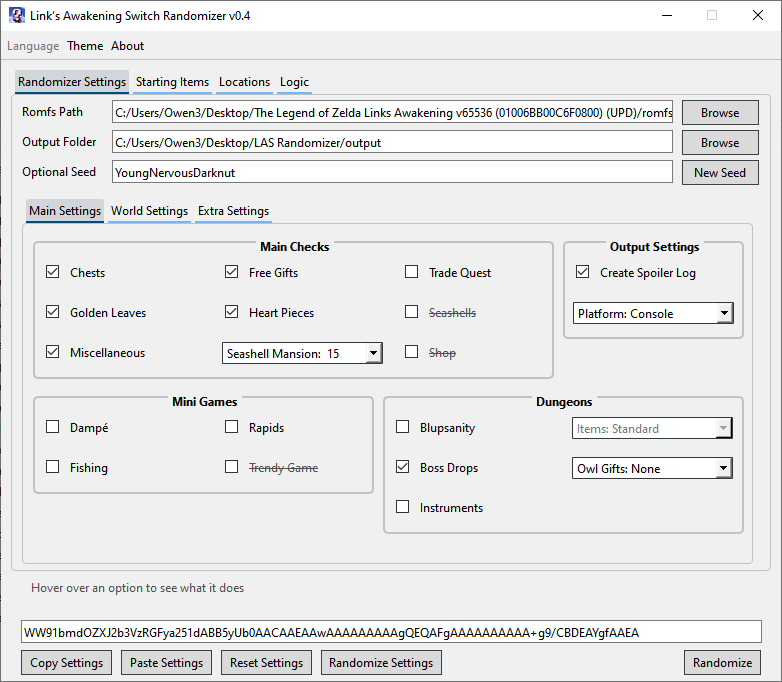Click the Output Folder input field
The height and width of the screenshot is (682, 782).
click(x=392, y=143)
